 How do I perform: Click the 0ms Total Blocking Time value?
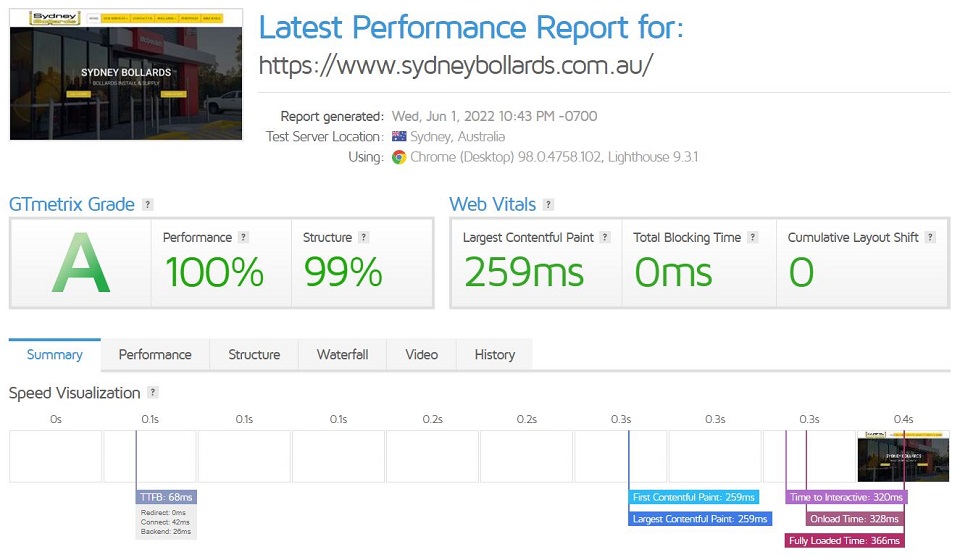click(673, 272)
